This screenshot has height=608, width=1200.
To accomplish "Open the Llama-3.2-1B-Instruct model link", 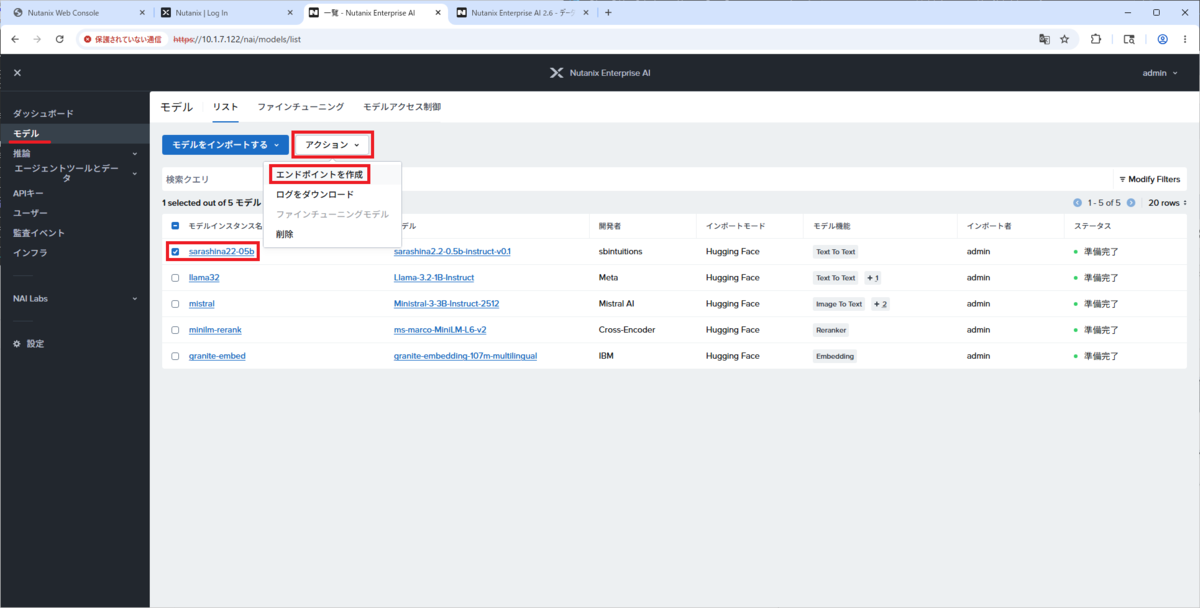I will coord(434,278).
